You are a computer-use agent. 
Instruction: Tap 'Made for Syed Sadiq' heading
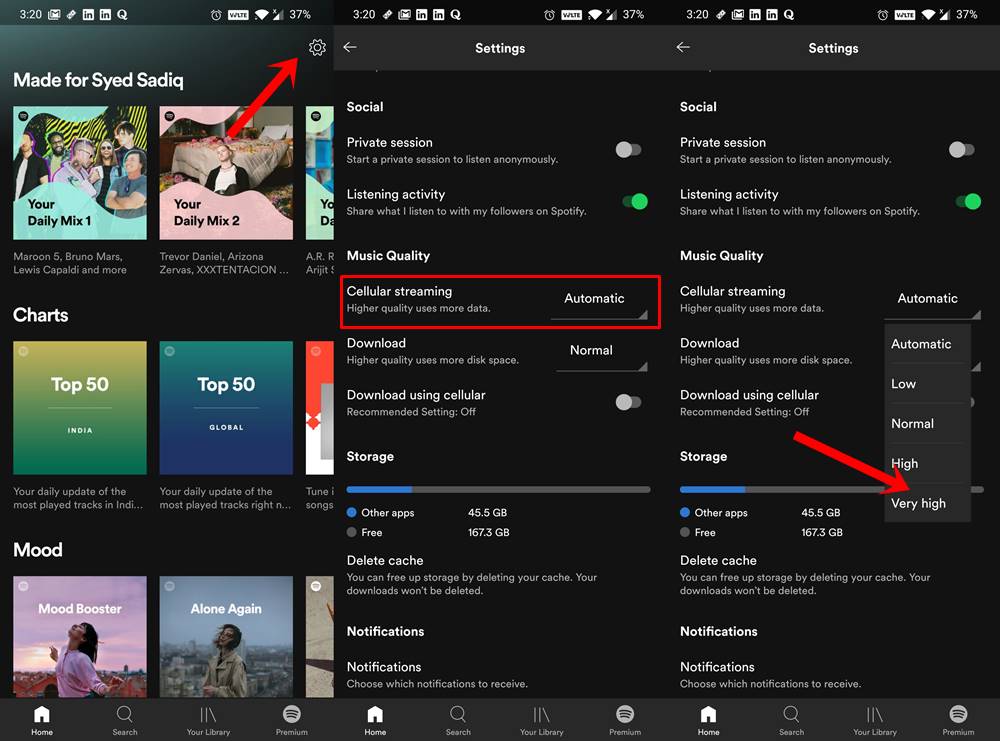[x=98, y=80]
